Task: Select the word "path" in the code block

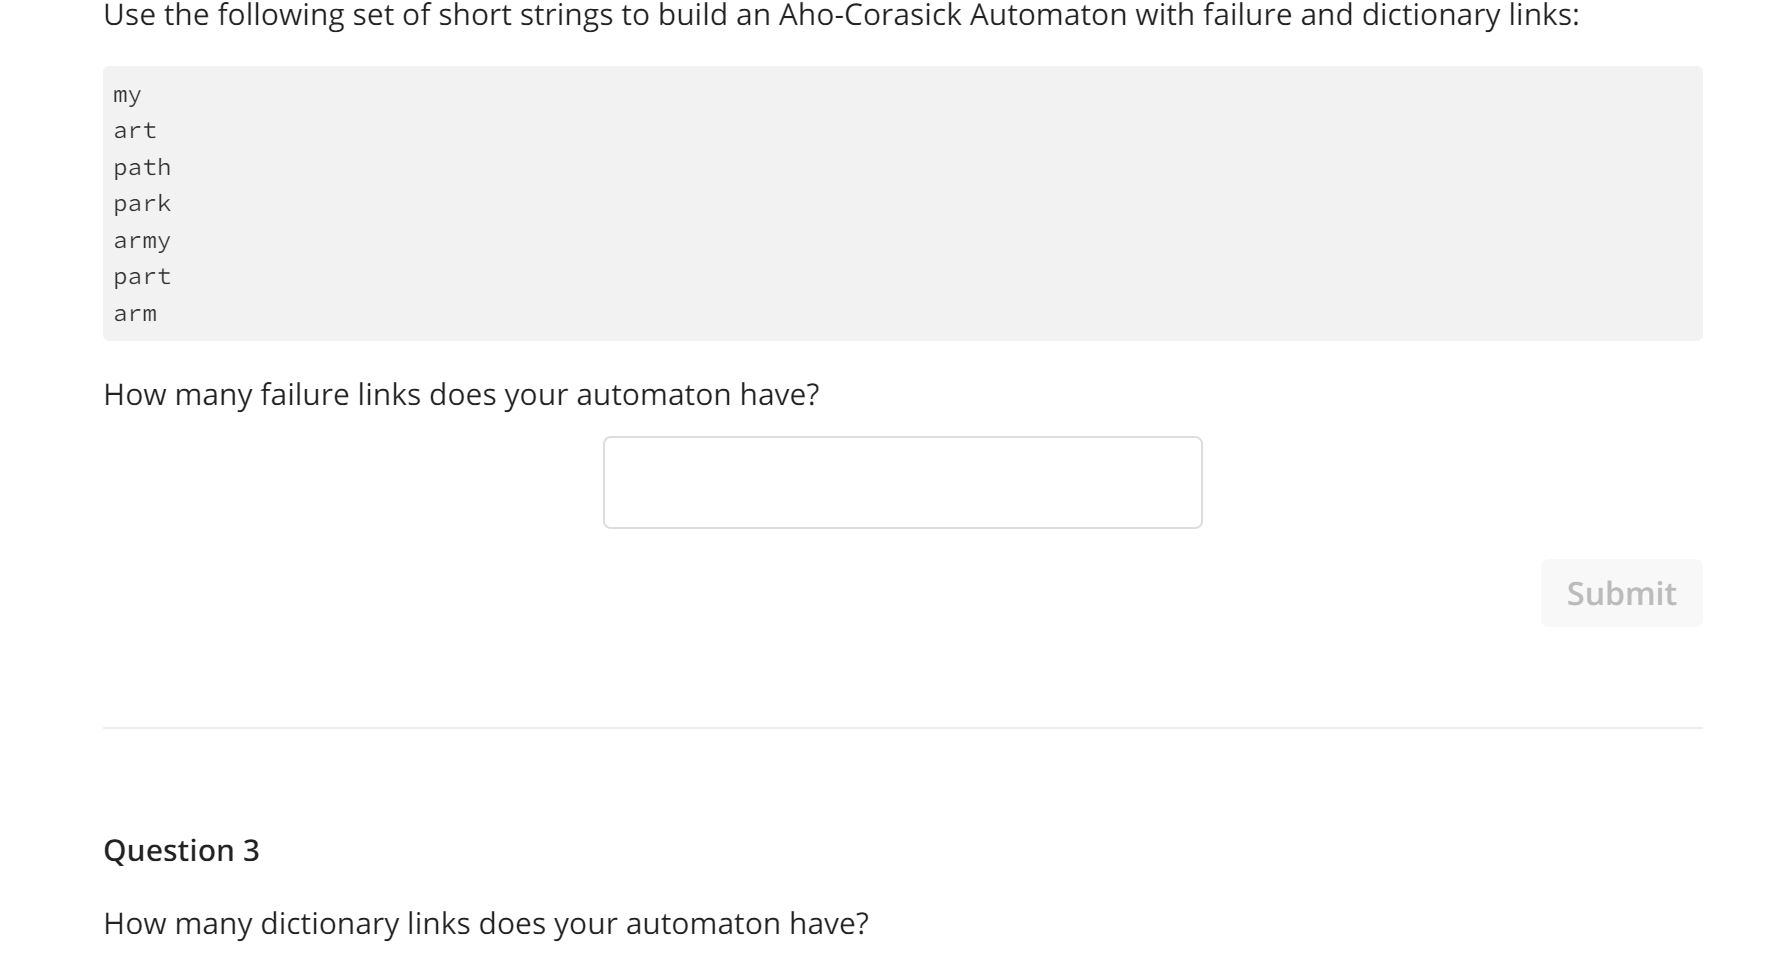Action: coord(141,166)
